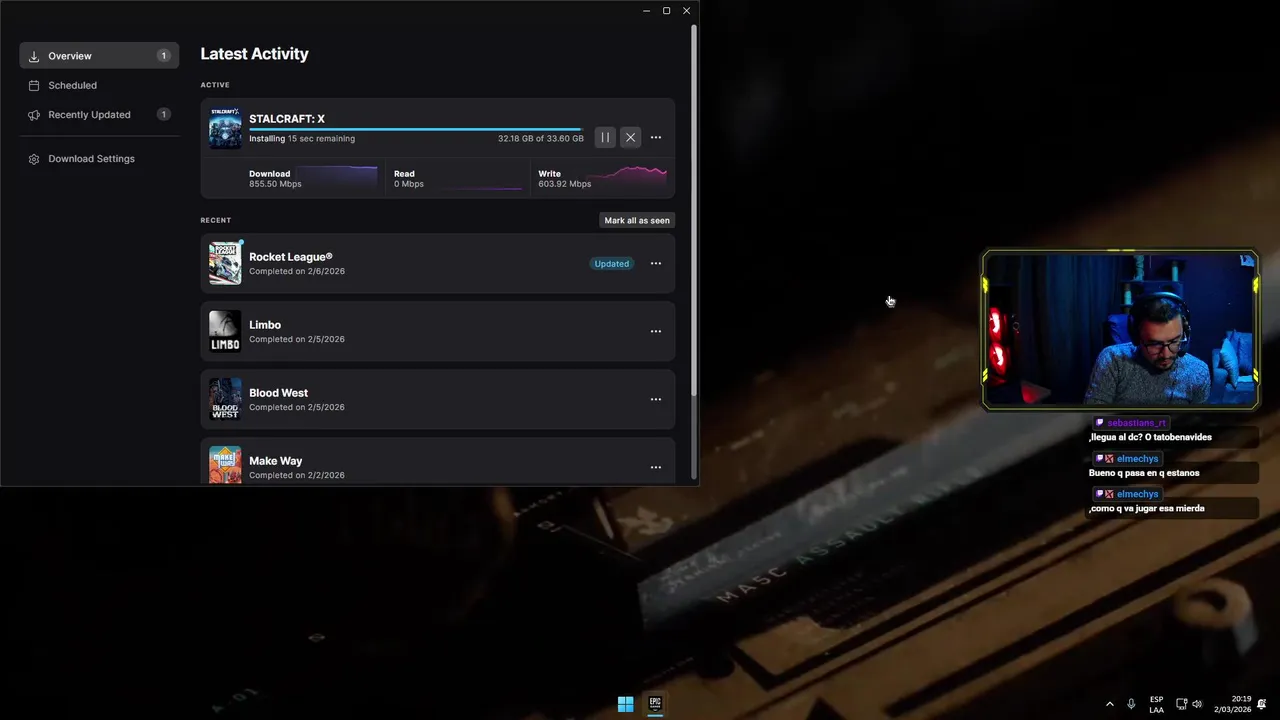This screenshot has height=720, width=1280.
Task: Click the Recently Updated megaphone icon
Action: [x=34, y=115]
